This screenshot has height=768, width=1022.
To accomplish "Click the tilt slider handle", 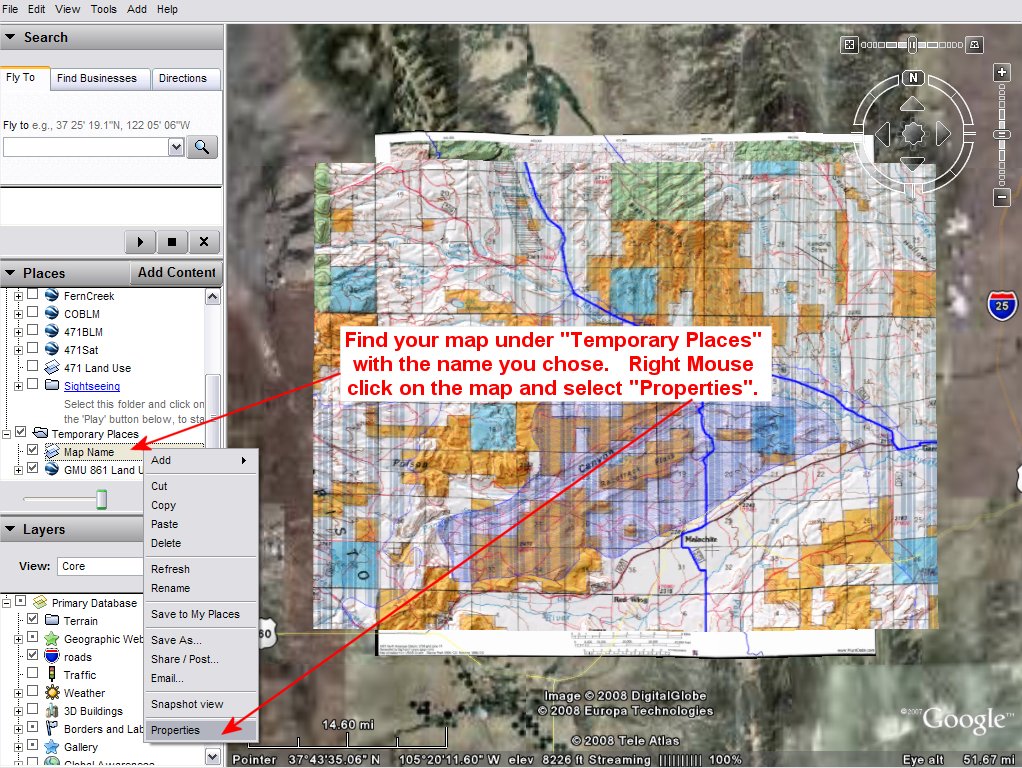I will click(912, 44).
